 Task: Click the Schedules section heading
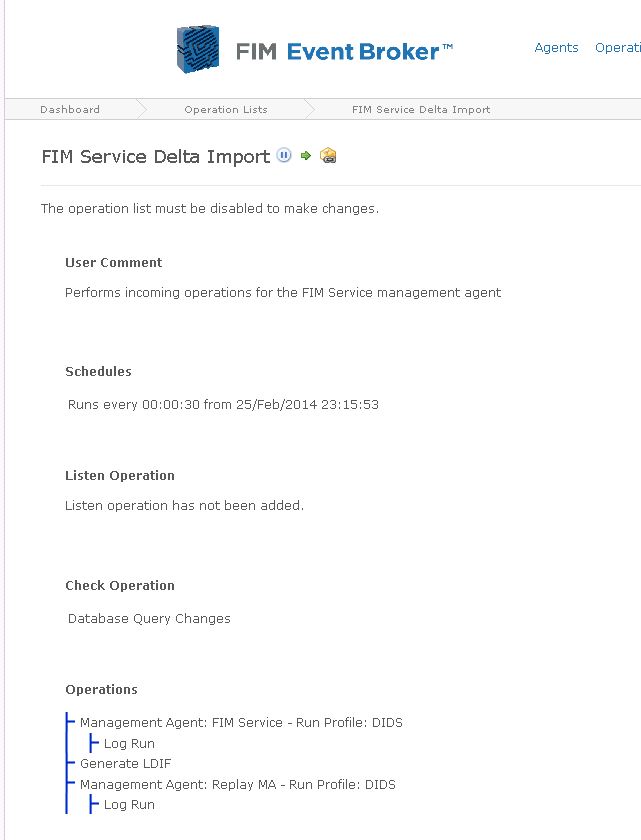pos(98,371)
